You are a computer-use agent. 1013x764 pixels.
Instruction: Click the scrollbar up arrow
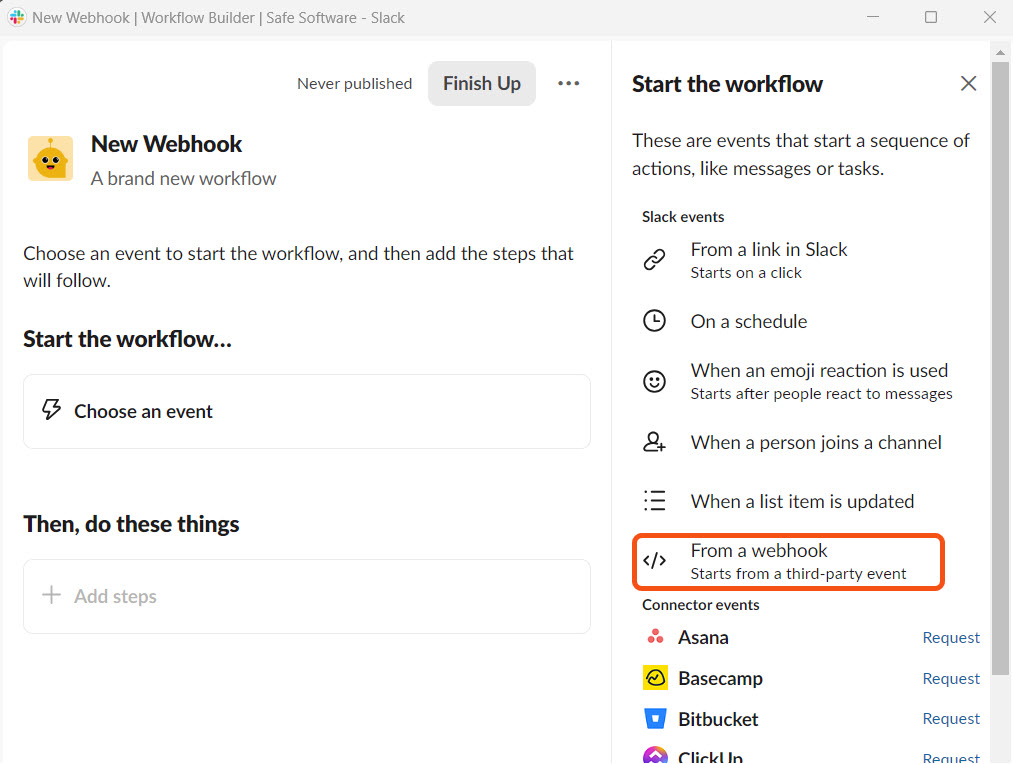pos(1000,52)
